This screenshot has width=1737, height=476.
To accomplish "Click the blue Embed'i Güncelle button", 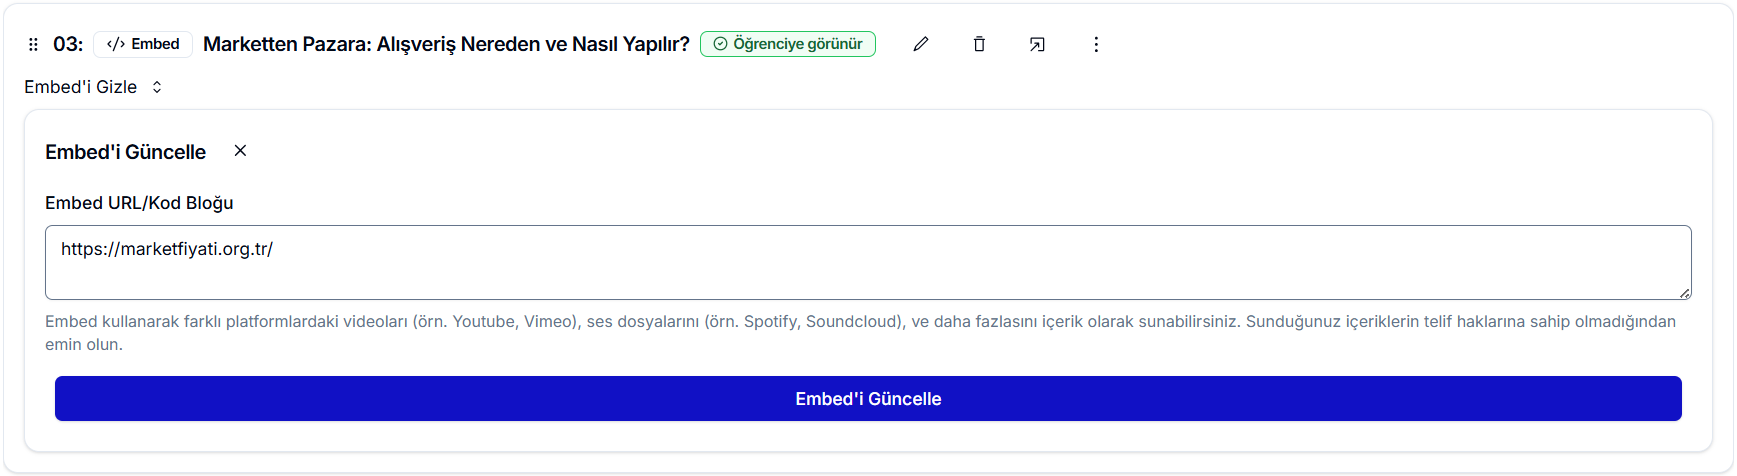I will click(868, 399).
